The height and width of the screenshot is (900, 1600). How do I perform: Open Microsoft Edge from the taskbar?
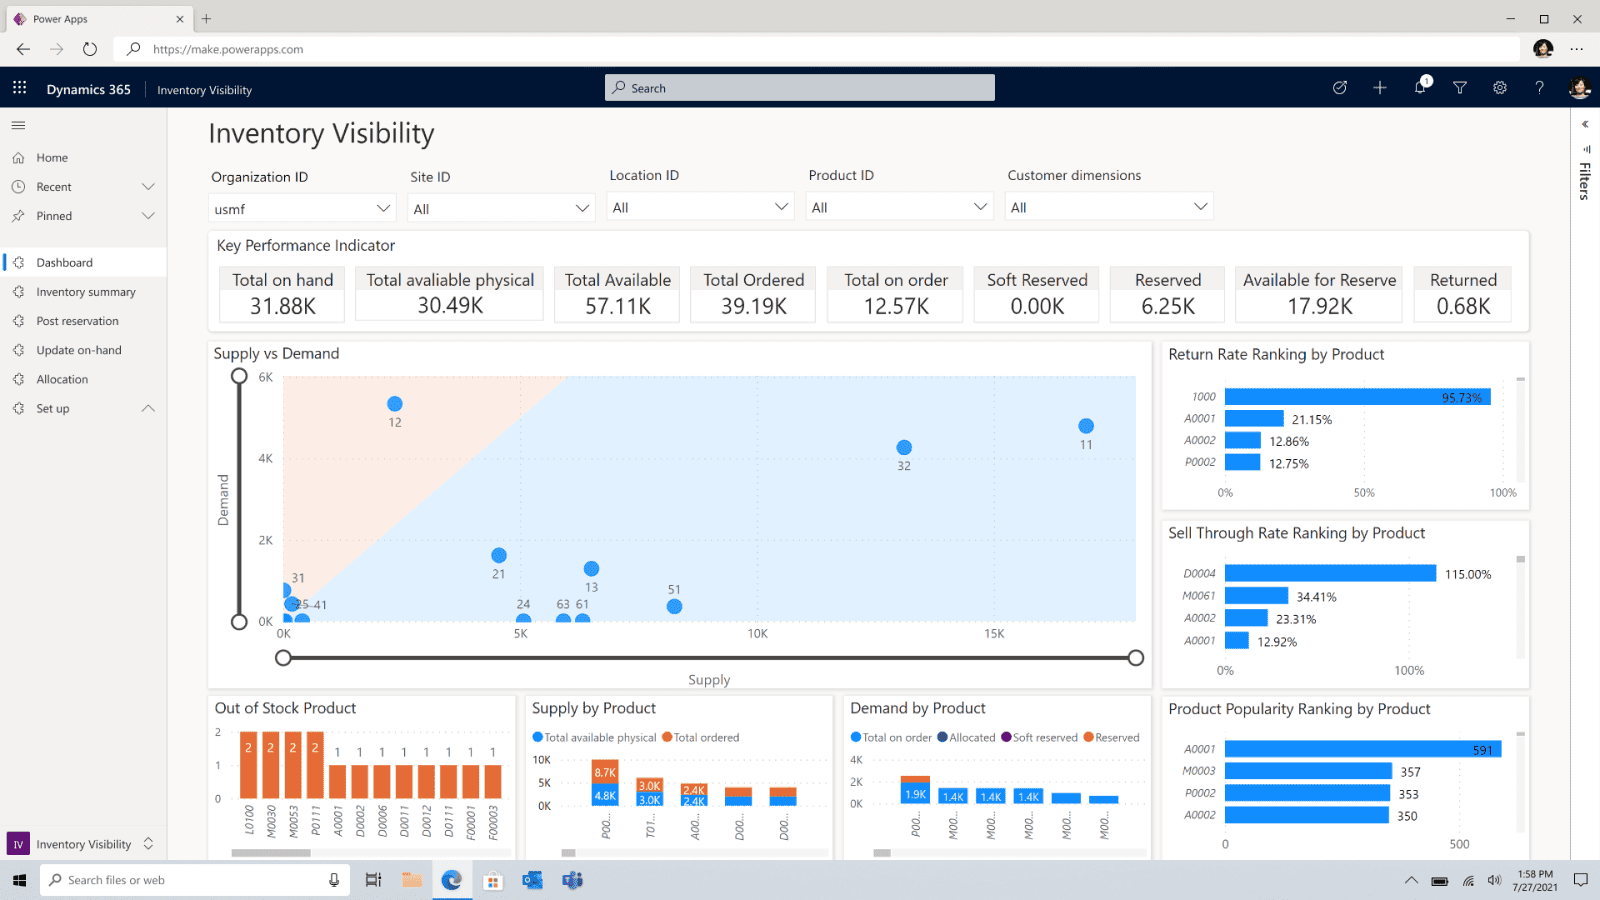(x=452, y=880)
